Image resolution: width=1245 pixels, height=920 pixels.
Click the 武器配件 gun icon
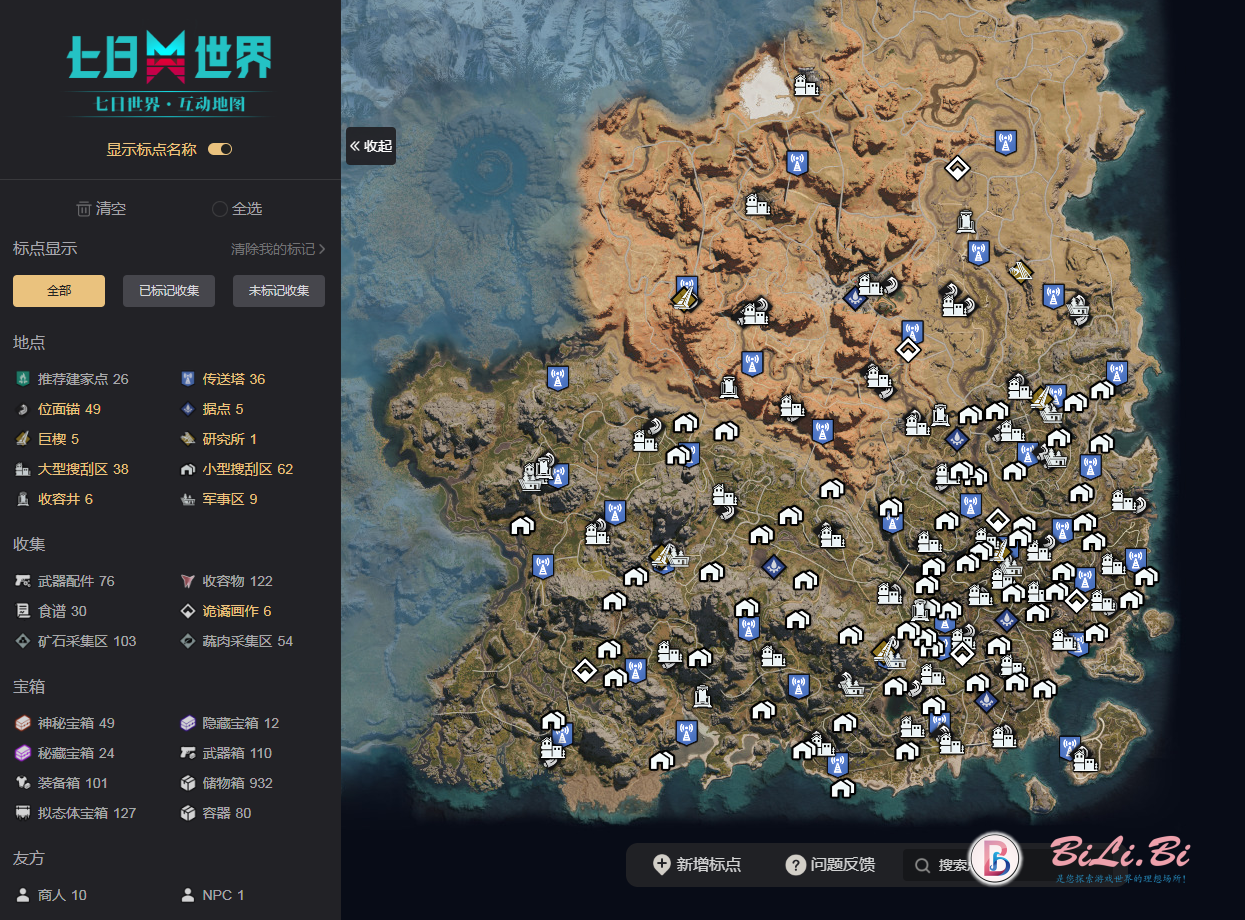[x=22, y=581]
